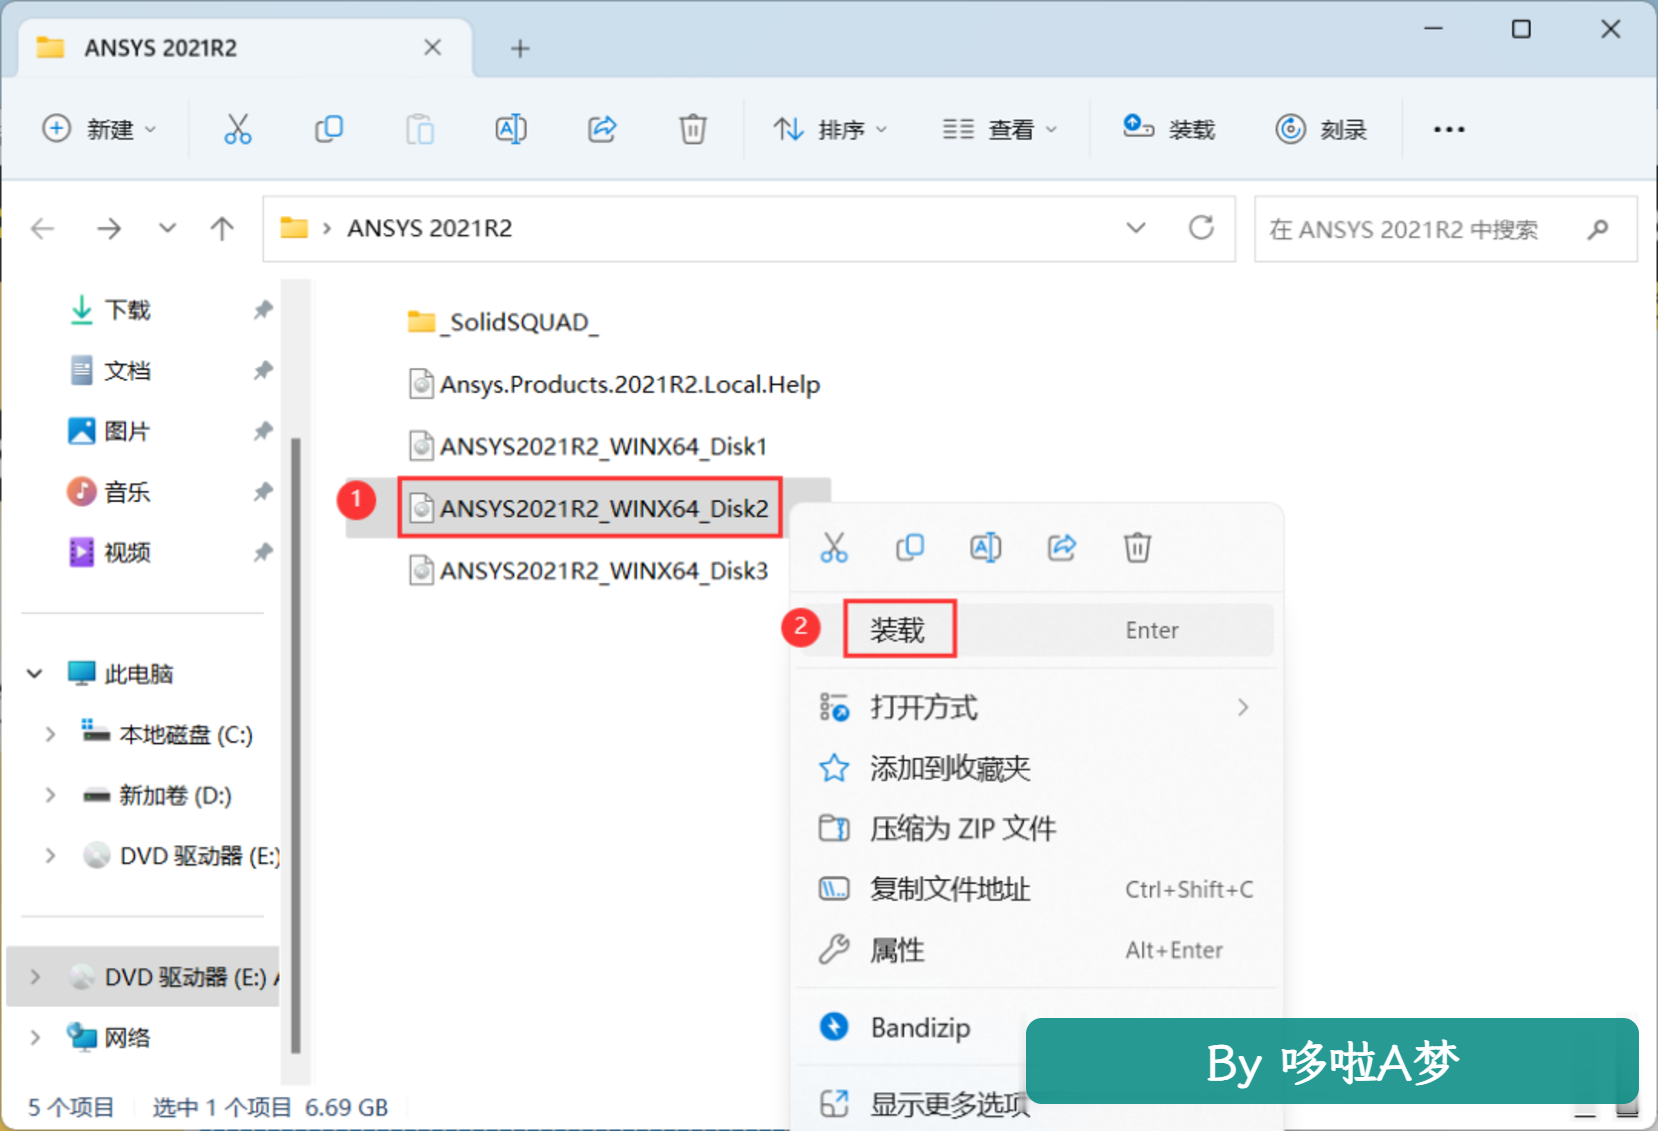Click the search box for ANSYS 2021R2
This screenshot has width=1658, height=1131.
(x=1445, y=229)
